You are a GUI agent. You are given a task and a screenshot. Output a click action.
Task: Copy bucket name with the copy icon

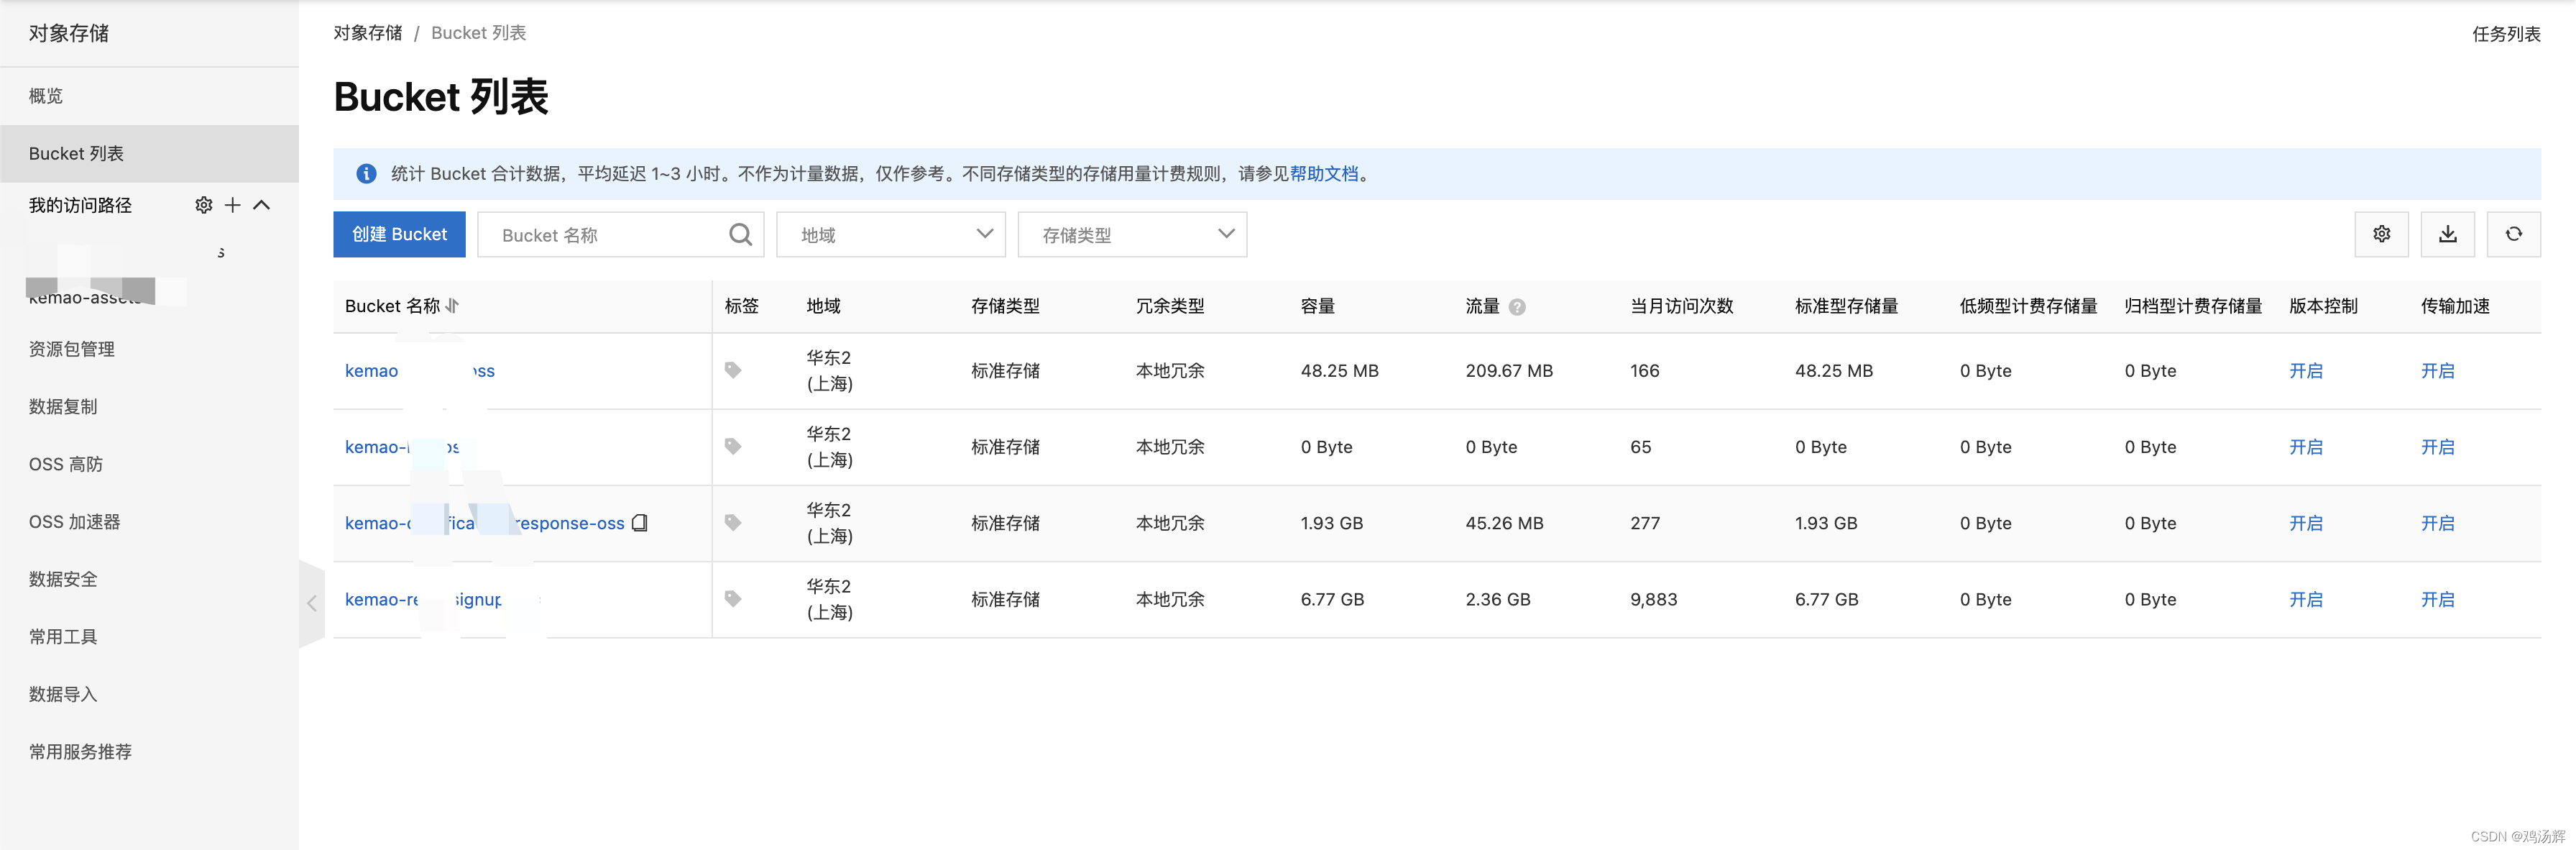tap(640, 523)
